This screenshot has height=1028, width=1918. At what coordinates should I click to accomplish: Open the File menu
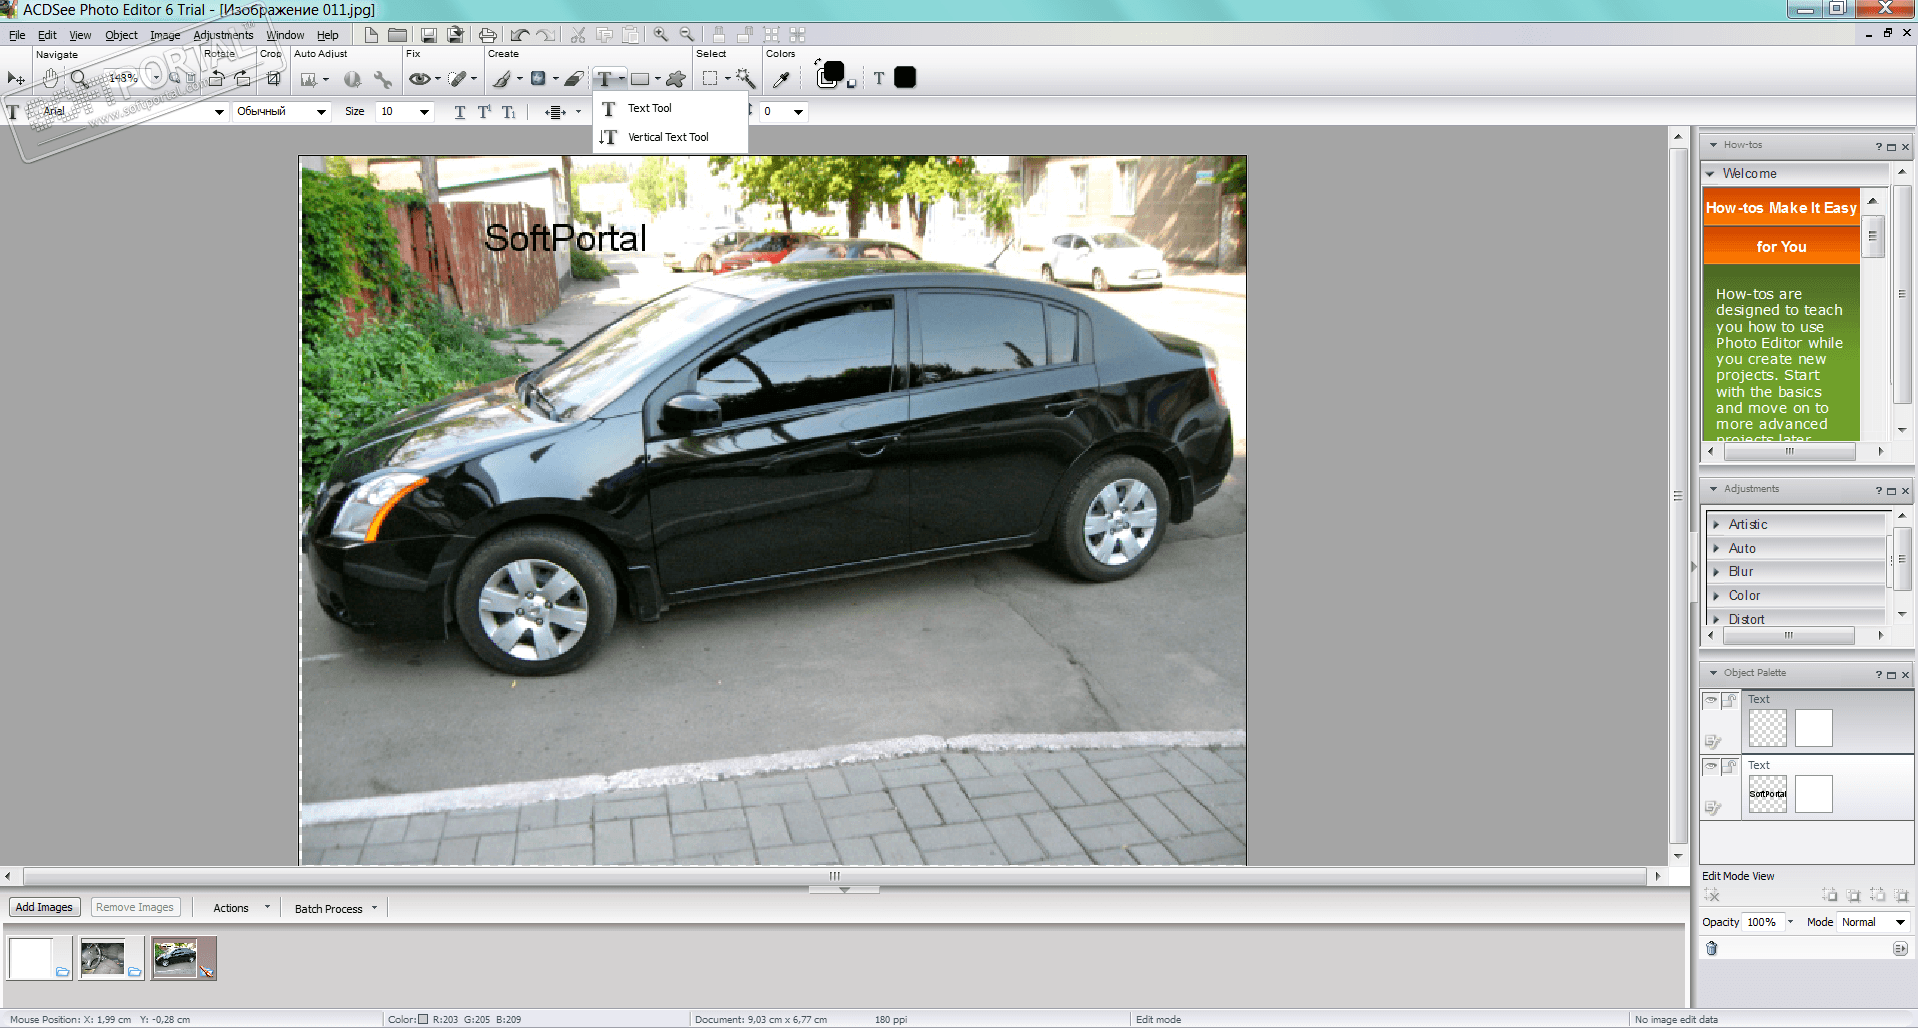pyautogui.click(x=17, y=35)
